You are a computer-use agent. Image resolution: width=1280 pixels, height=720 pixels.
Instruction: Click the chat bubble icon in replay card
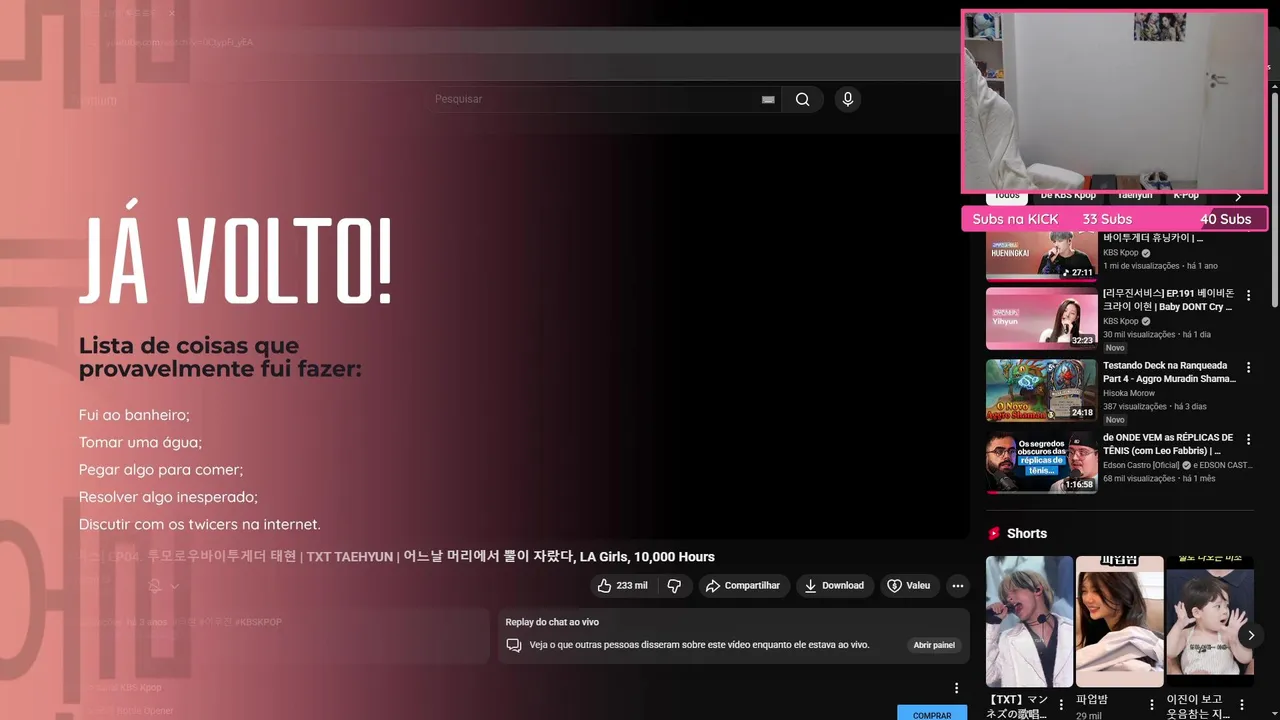pos(514,645)
